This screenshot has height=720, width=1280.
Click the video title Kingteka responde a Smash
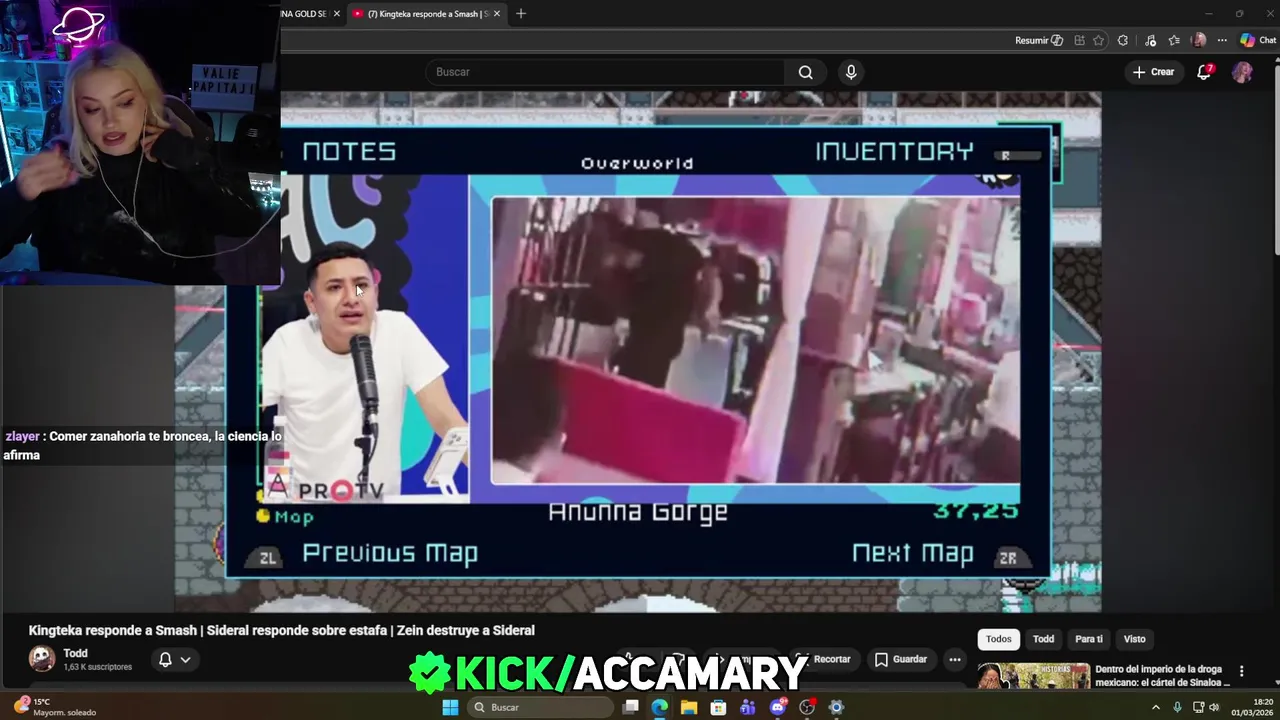pos(282,630)
